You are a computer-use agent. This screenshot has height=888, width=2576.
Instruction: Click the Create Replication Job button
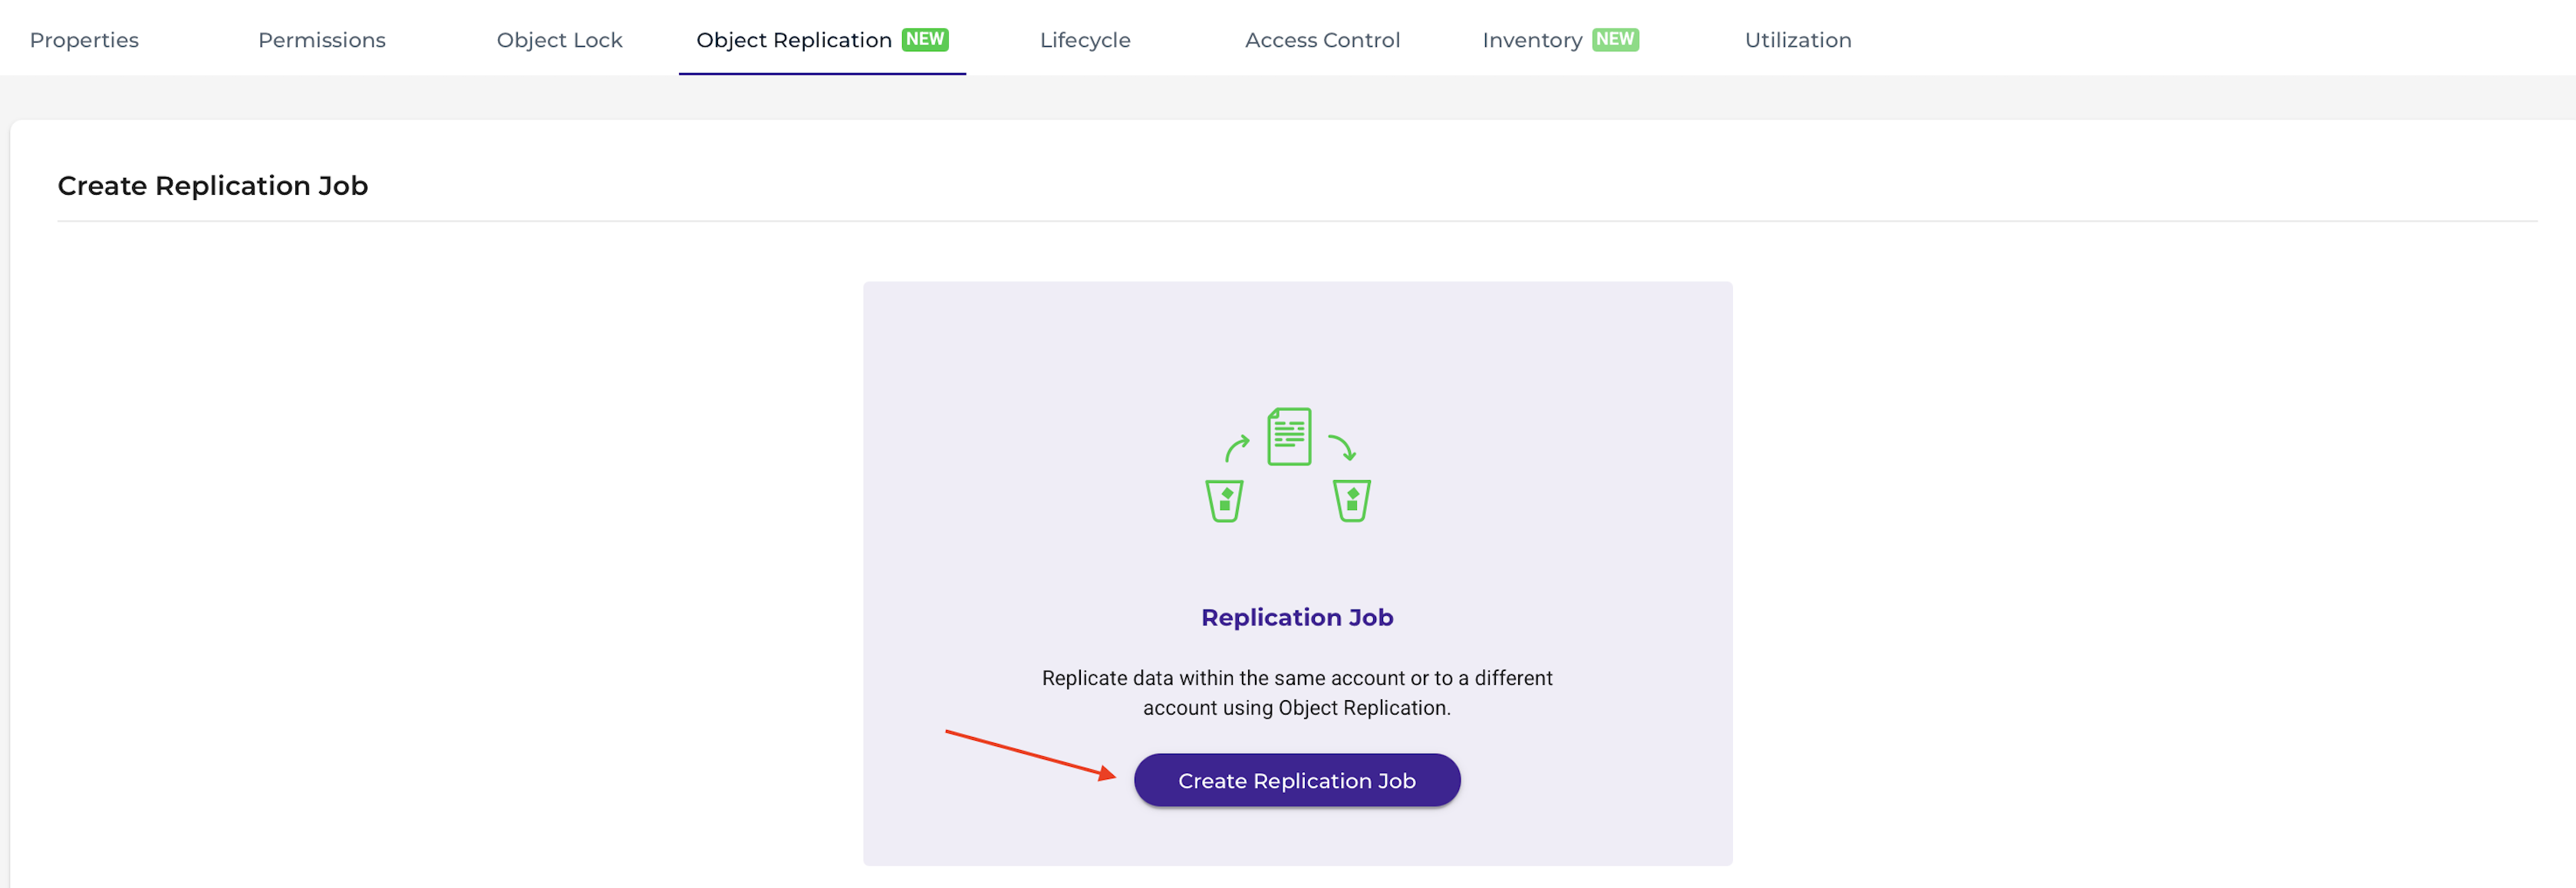[x=1297, y=780]
